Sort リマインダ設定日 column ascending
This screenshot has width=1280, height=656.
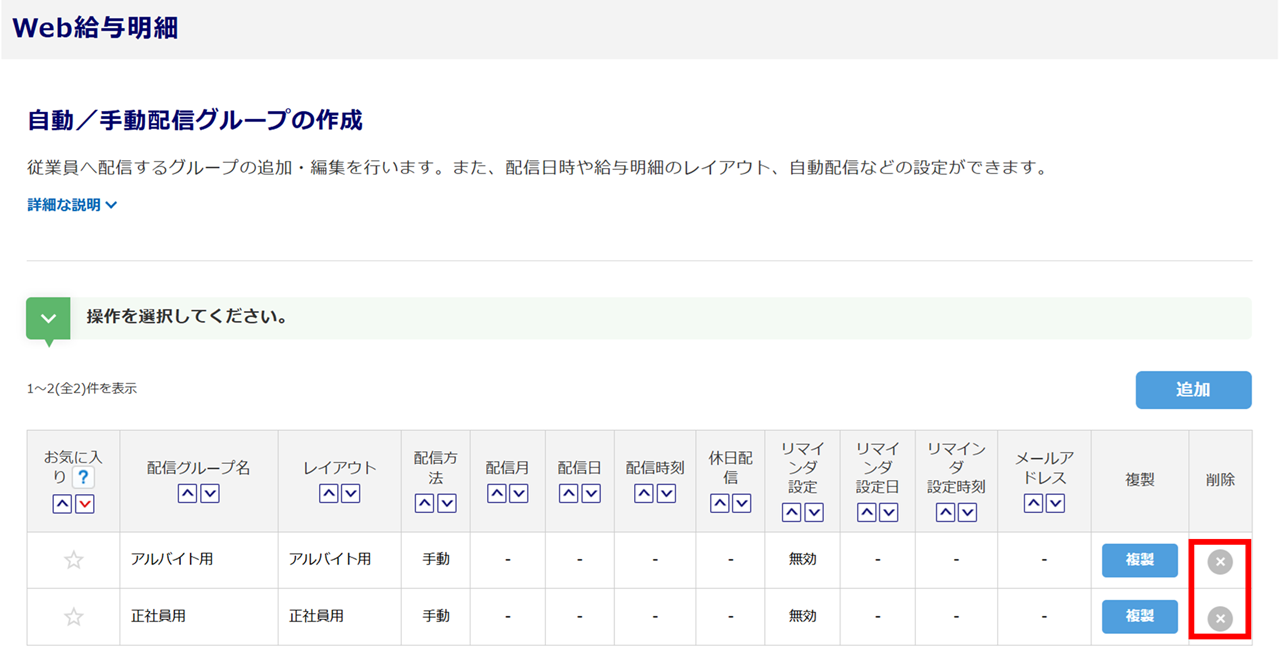[866, 512]
